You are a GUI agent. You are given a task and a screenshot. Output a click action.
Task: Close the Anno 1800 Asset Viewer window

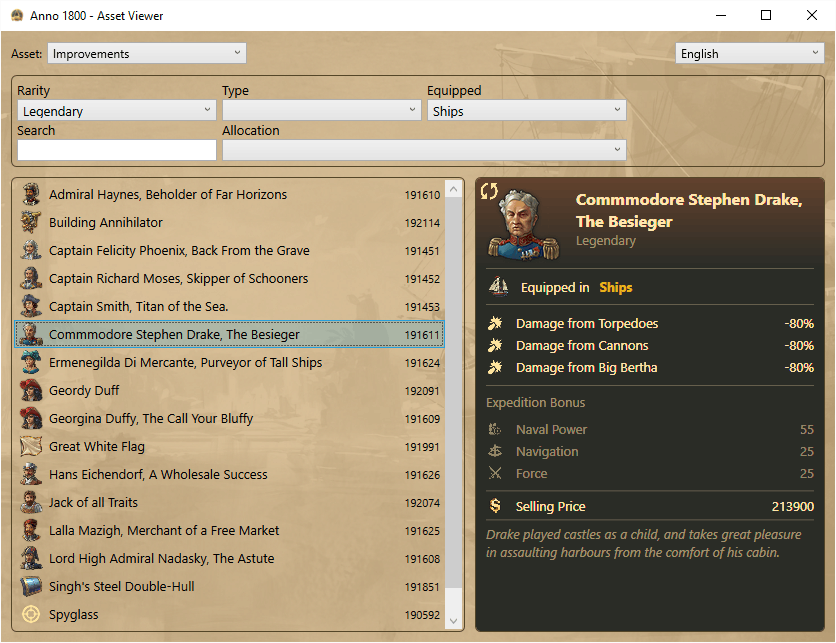point(811,15)
